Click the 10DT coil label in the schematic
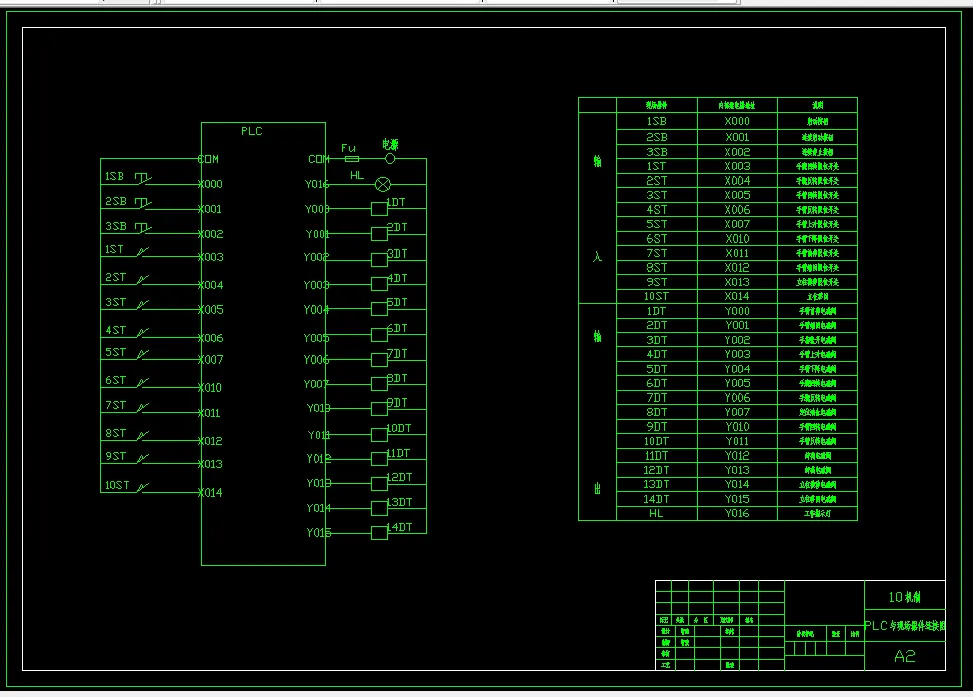Screen dimensions: 973x697 (x=398, y=428)
